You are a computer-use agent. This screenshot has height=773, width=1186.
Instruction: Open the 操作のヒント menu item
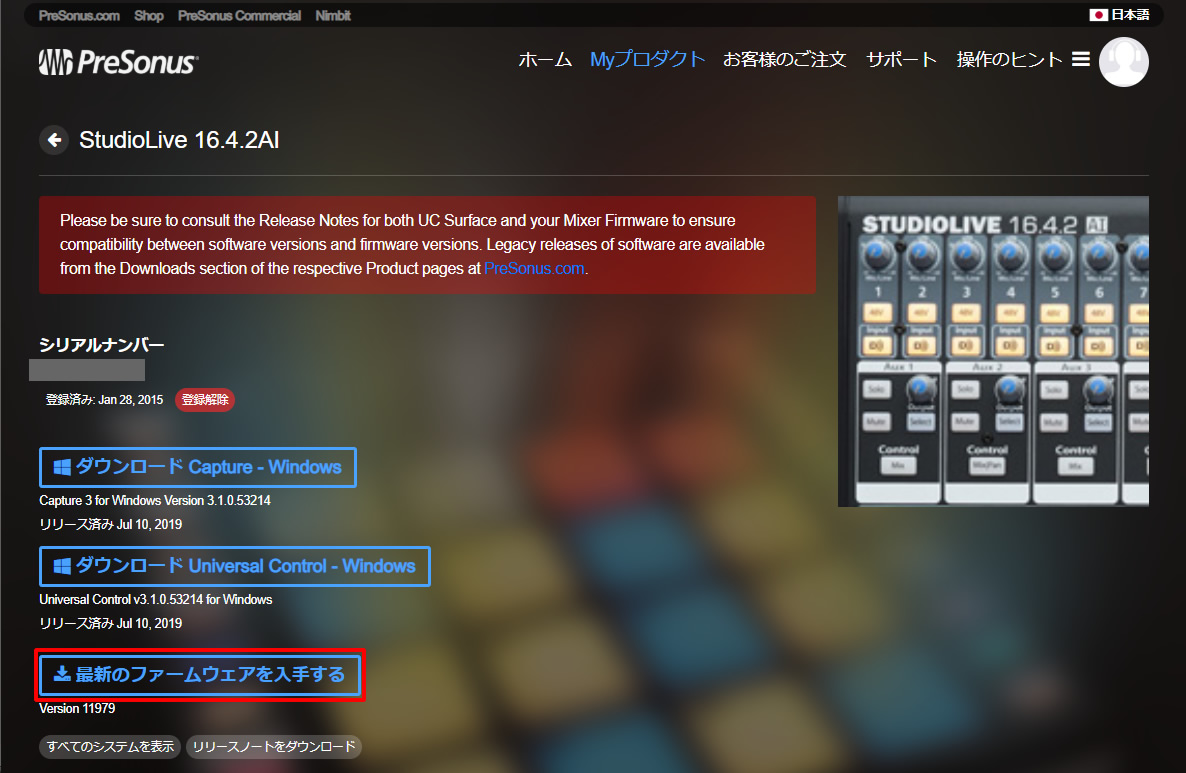pos(1009,60)
